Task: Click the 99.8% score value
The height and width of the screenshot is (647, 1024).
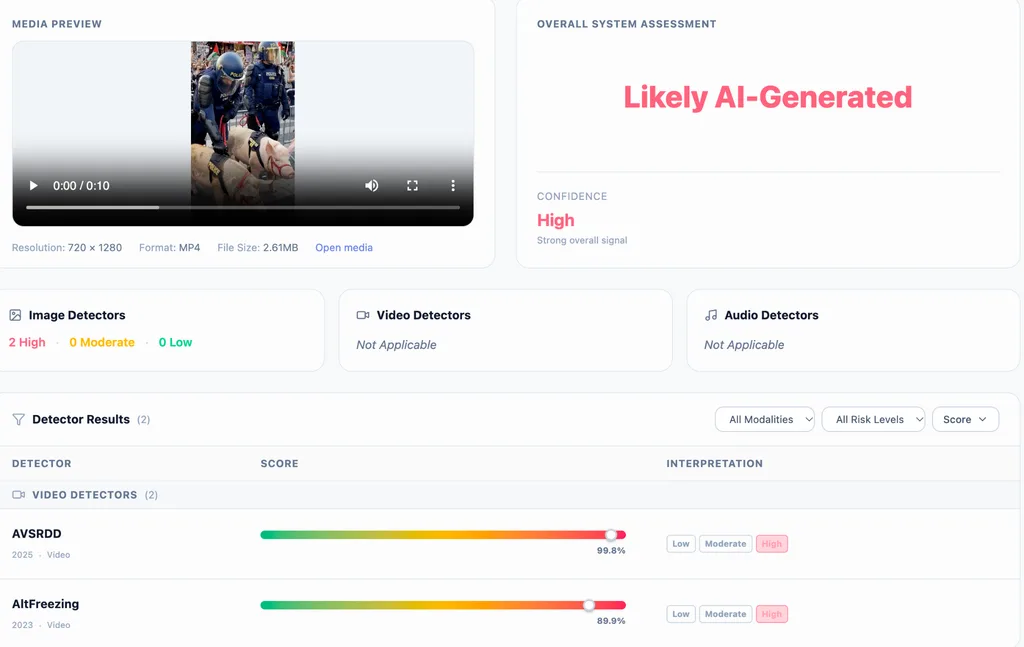Action: pyautogui.click(x=611, y=550)
